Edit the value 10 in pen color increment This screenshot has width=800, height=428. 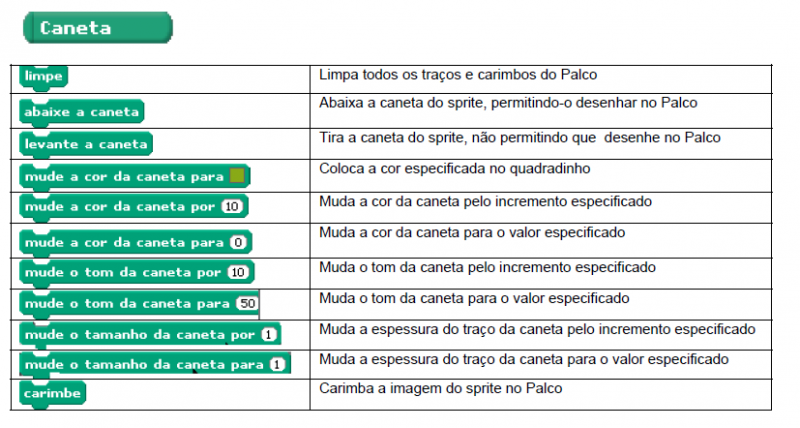pyautogui.click(x=232, y=208)
